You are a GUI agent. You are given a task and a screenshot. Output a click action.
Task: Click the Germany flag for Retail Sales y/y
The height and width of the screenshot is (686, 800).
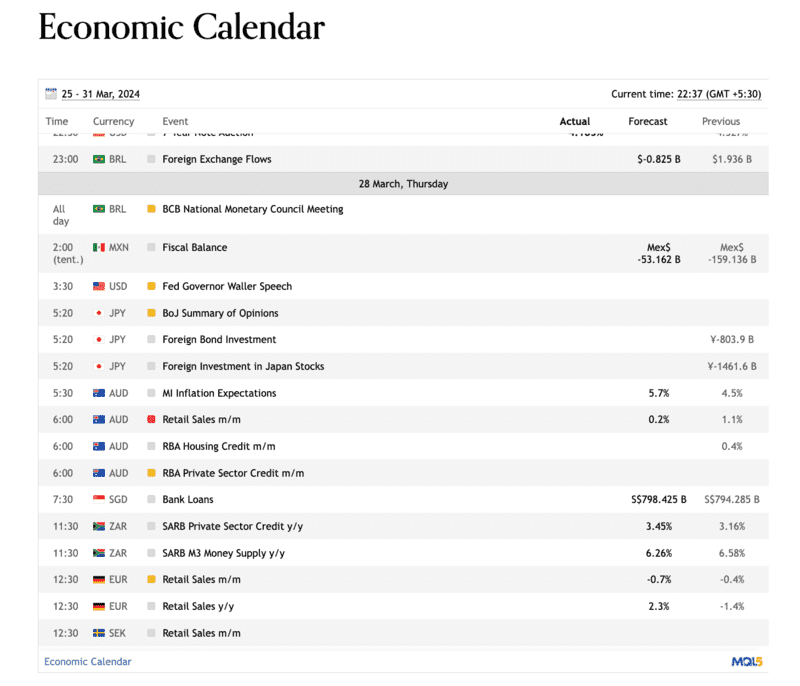click(99, 606)
